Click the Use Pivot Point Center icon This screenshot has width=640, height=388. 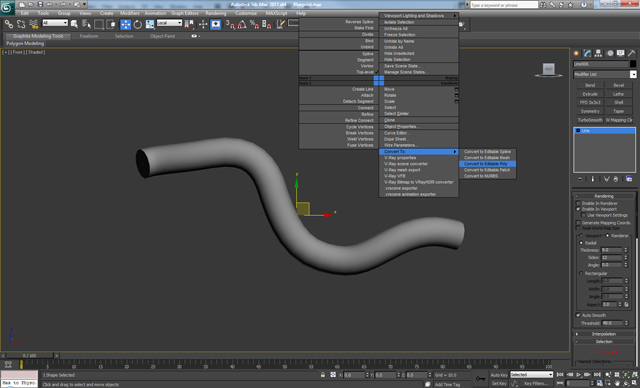coord(189,24)
